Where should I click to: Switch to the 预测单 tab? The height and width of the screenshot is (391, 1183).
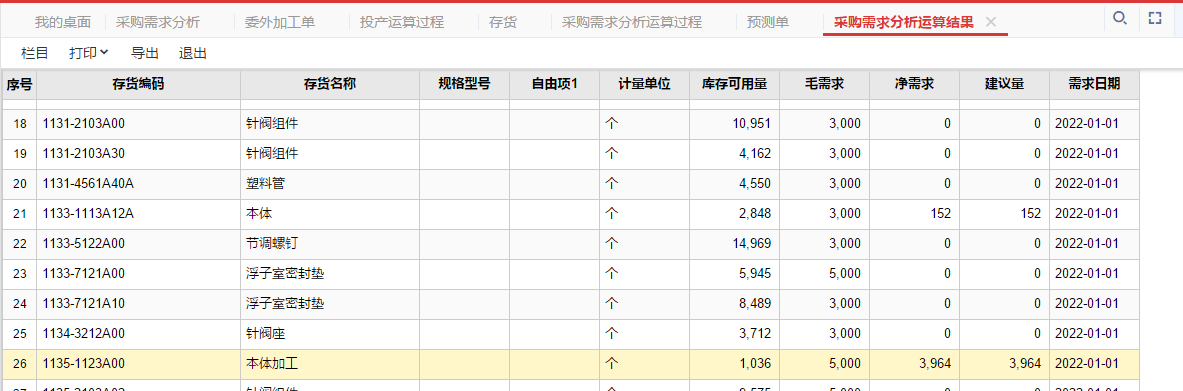tap(768, 22)
